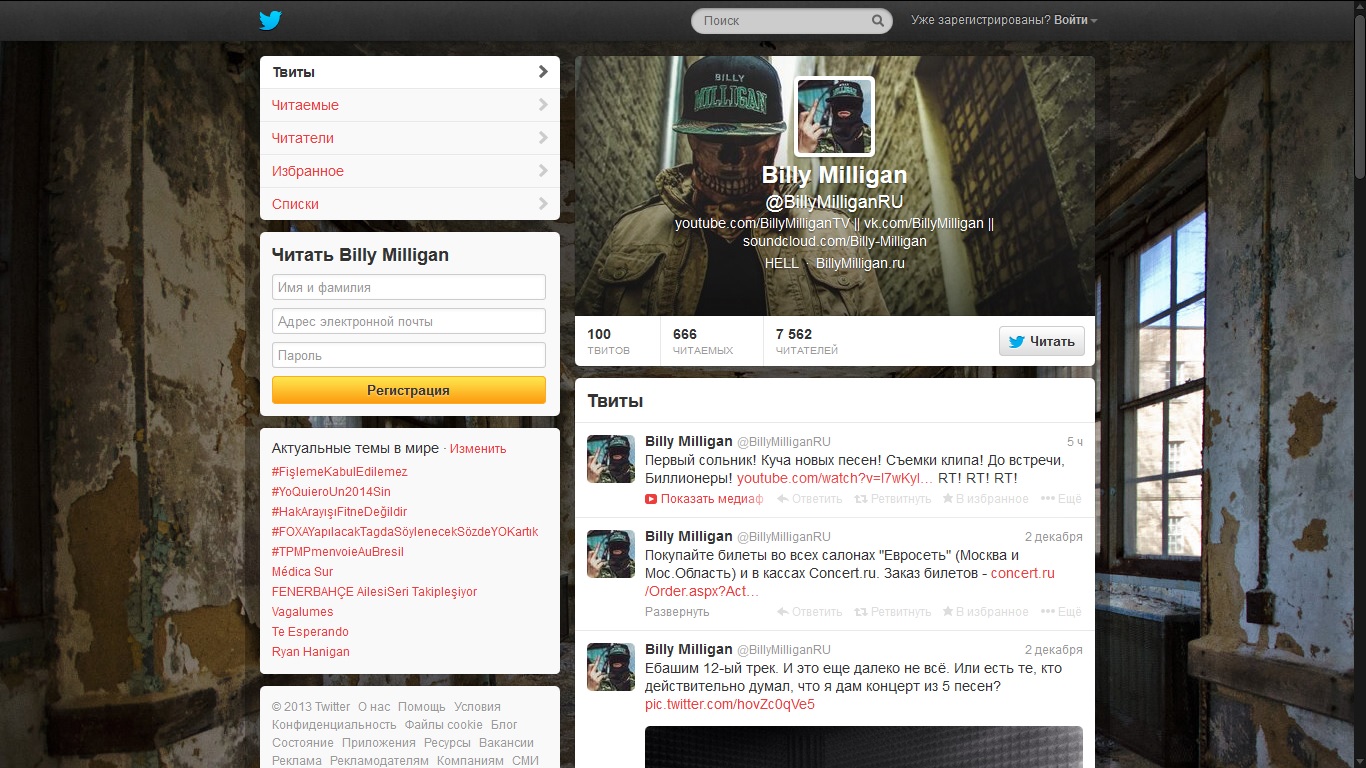1366x768 pixels.
Task: Open trend Te Esperando
Action: pyautogui.click(x=311, y=632)
